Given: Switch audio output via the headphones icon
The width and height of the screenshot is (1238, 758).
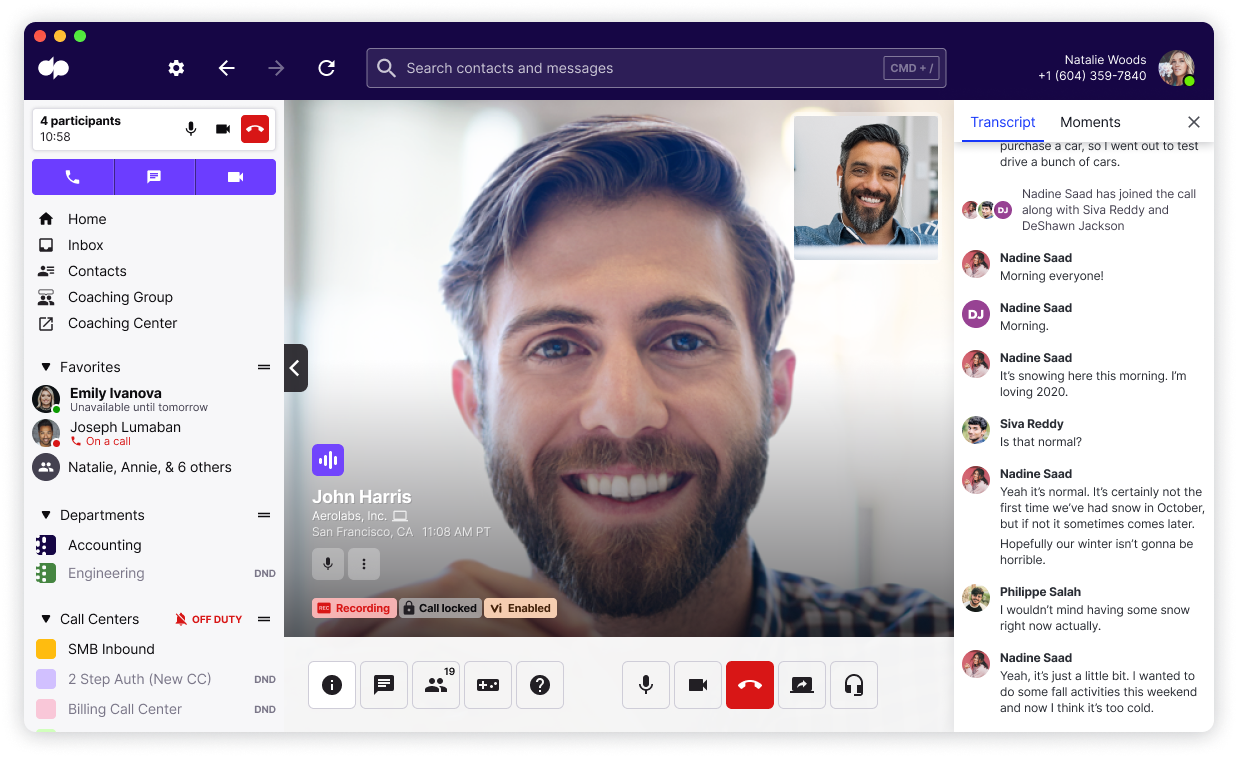Looking at the screenshot, I should coord(853,685).
